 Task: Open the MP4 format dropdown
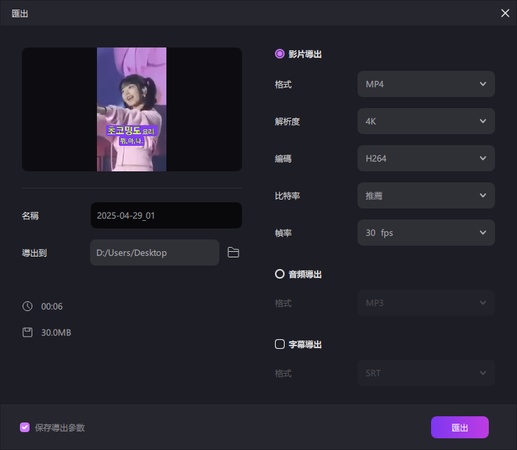(426, 84)
